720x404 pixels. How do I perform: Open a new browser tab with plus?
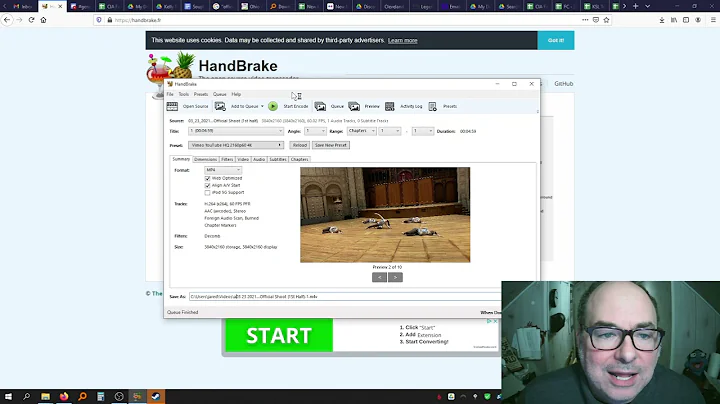(x=636, y=6)
